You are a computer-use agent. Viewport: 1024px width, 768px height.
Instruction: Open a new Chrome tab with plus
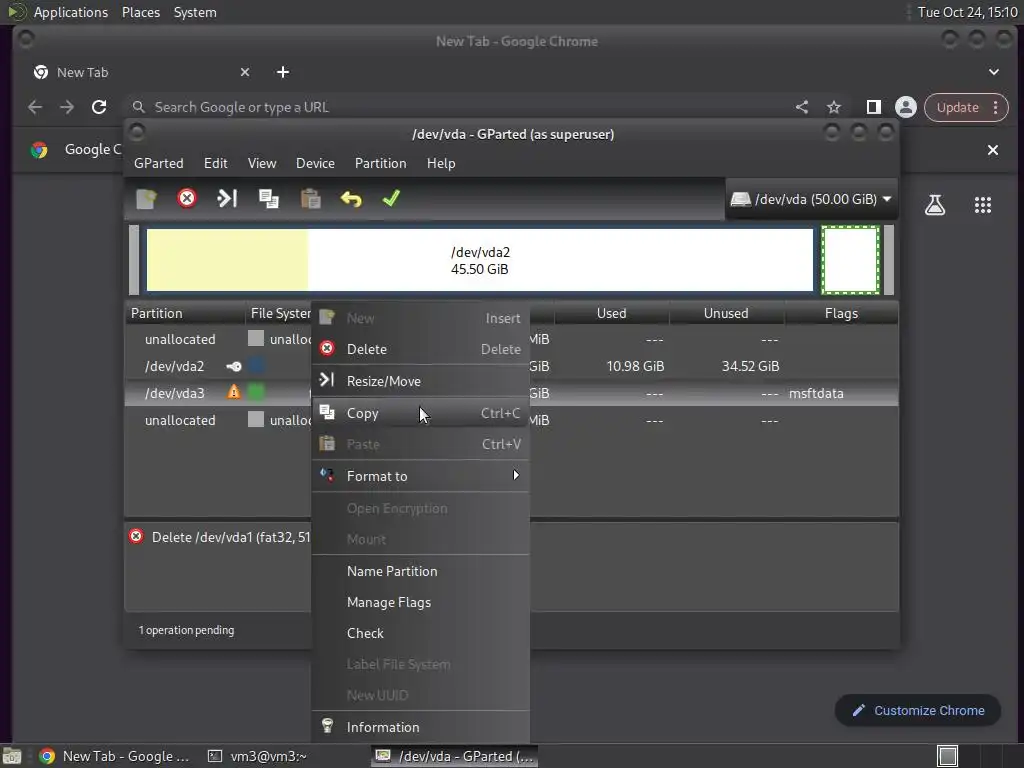[283, 72]
